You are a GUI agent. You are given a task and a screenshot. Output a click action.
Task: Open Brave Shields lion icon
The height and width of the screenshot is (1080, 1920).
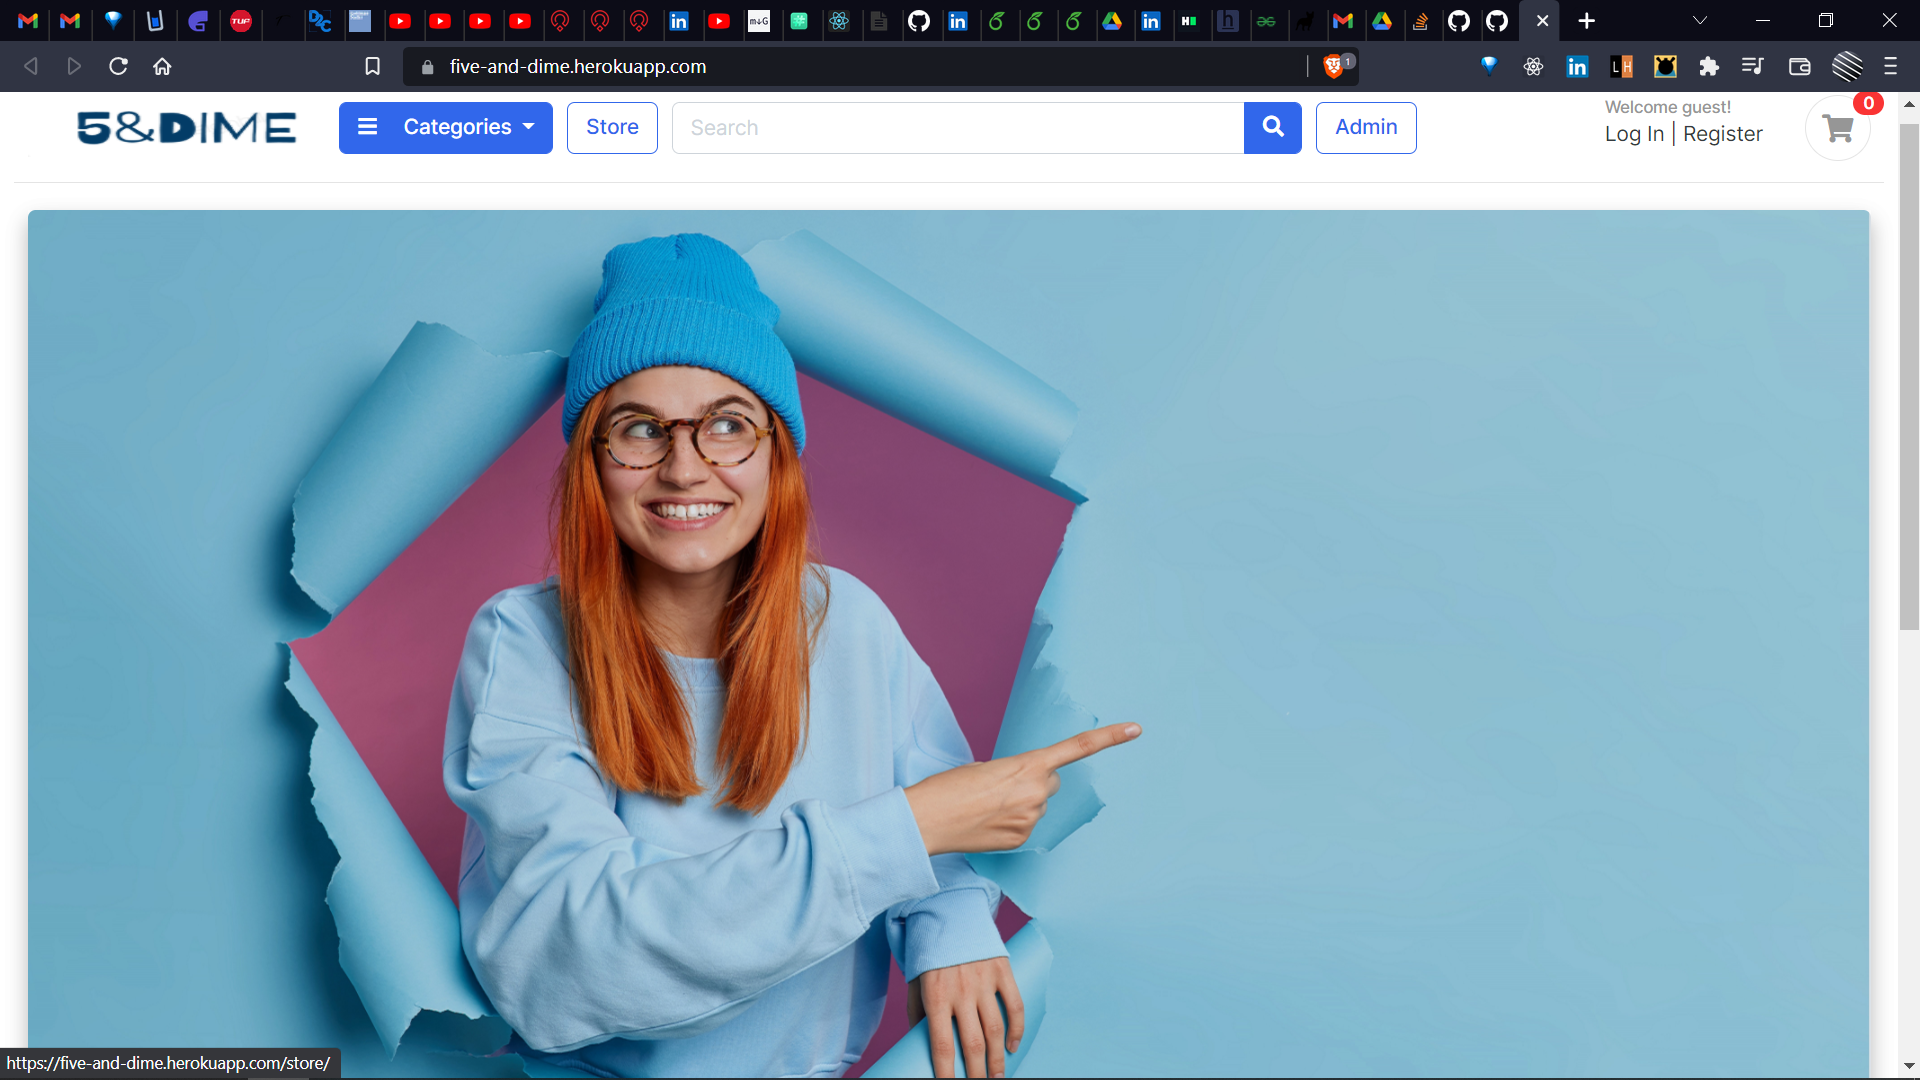(x=1333, y=66)
